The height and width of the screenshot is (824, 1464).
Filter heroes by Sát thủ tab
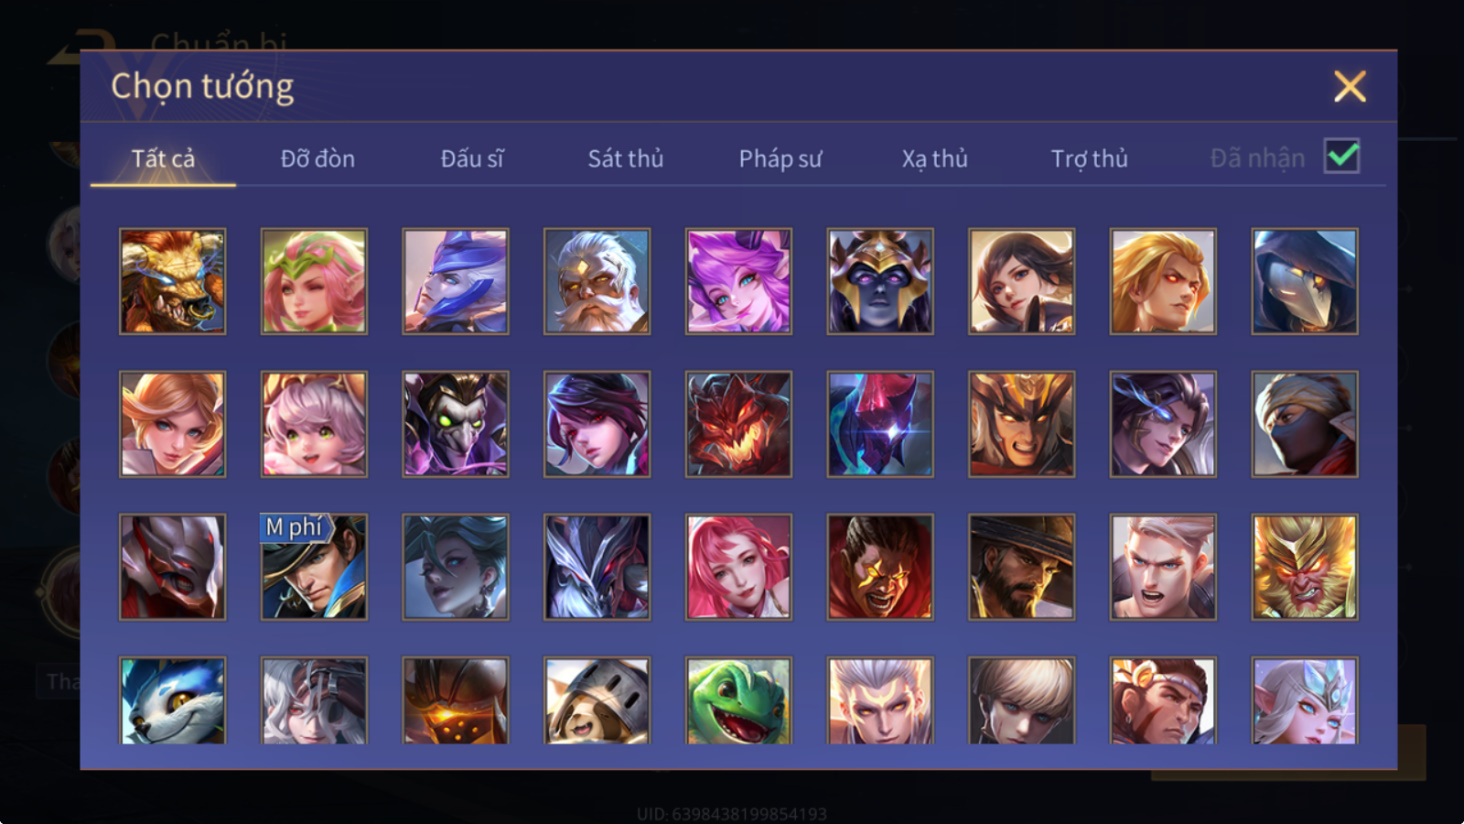[625, 158]
